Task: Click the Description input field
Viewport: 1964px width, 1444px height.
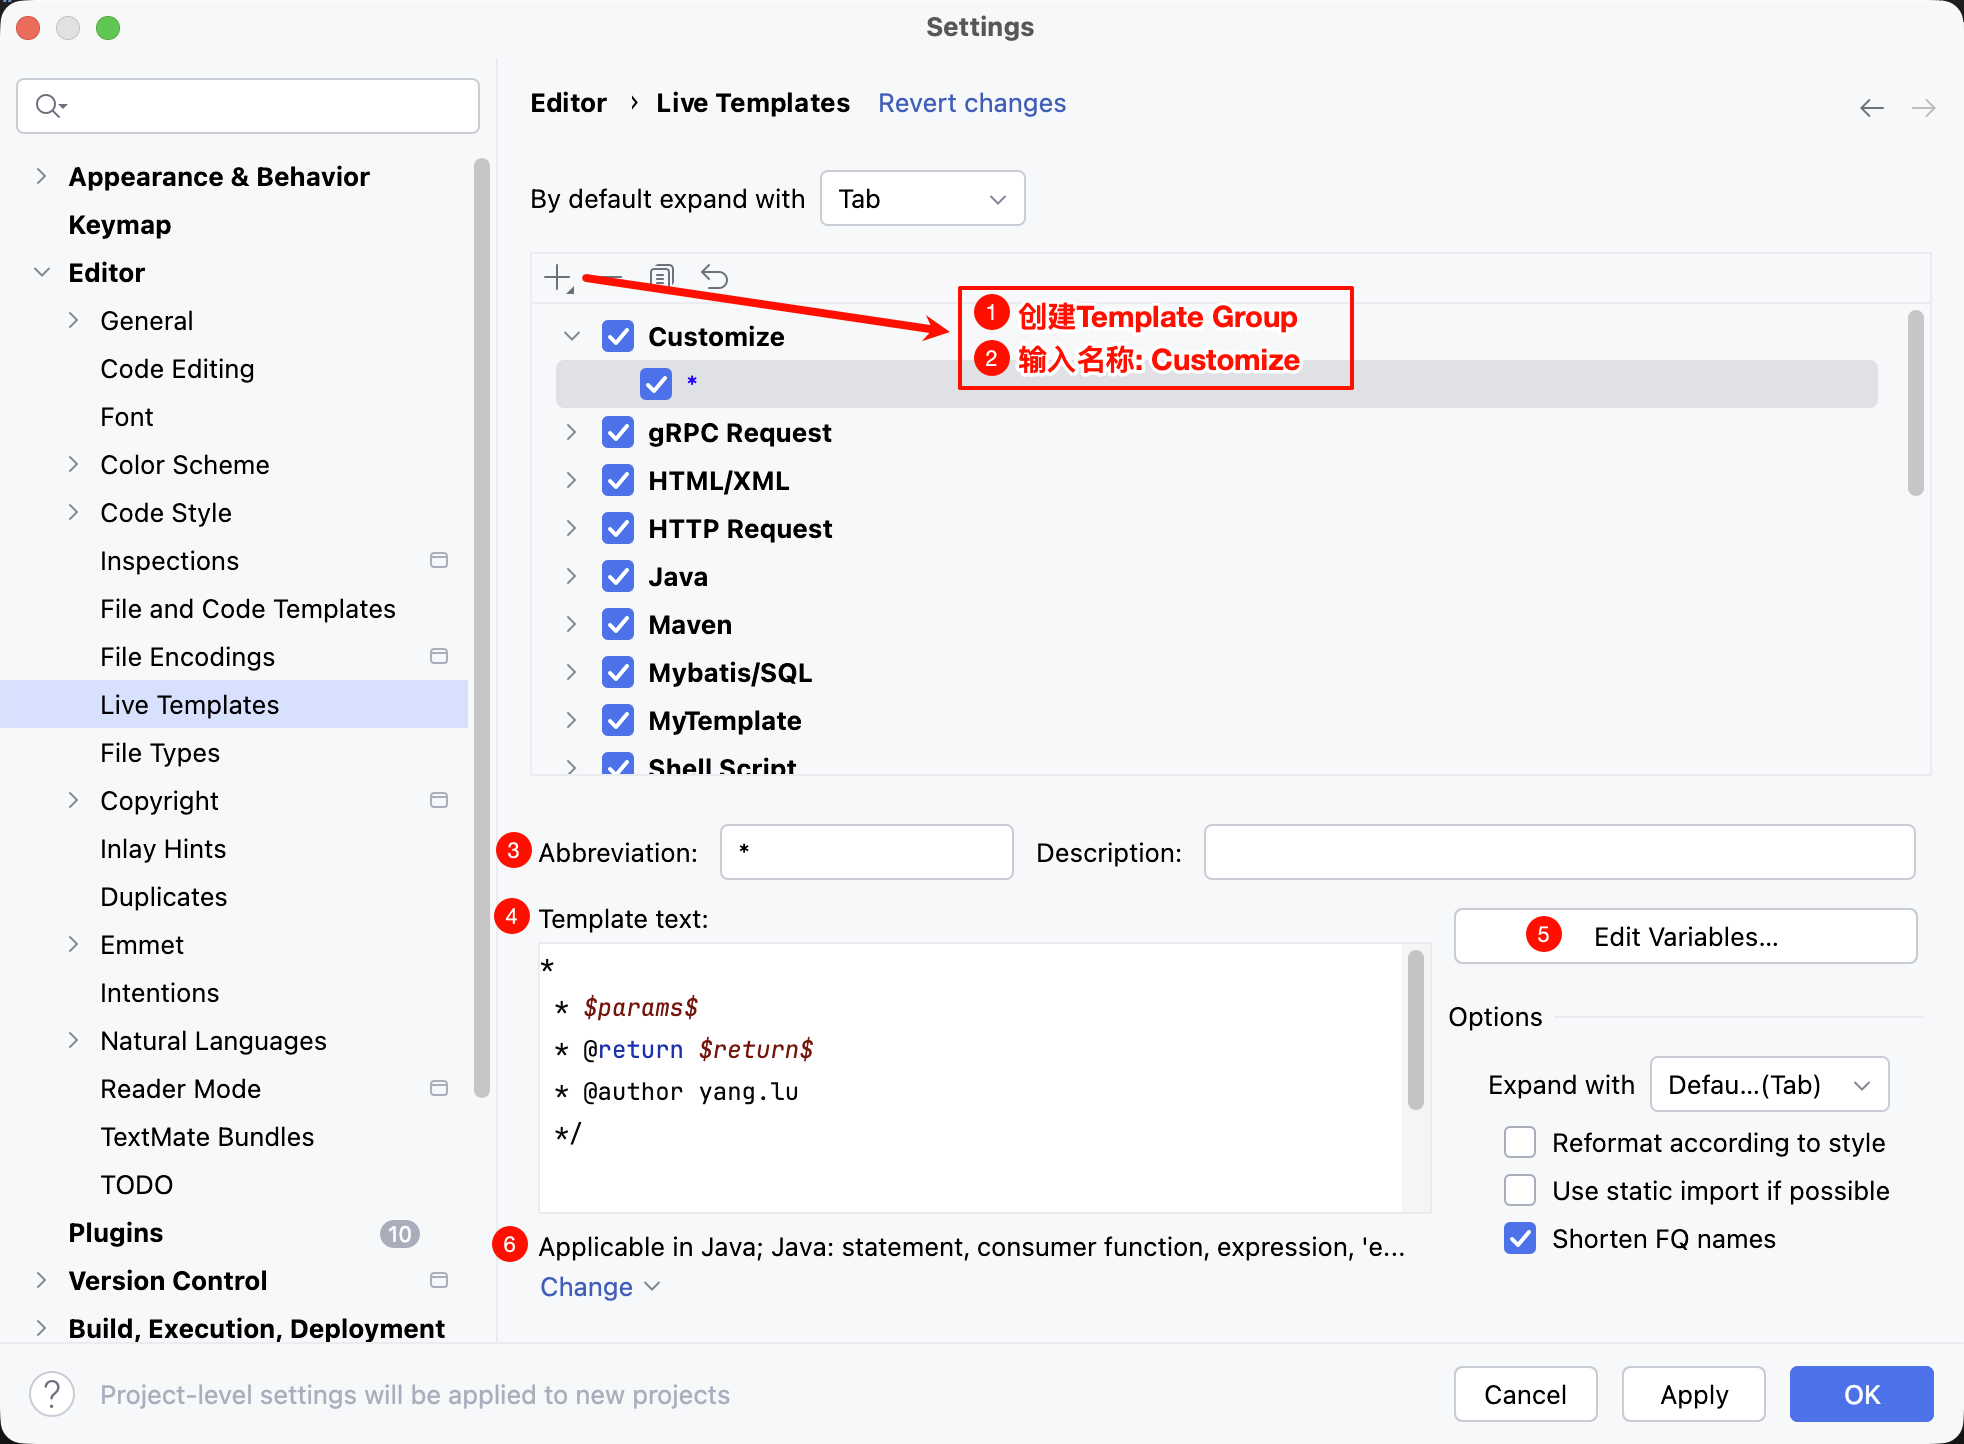Action: click(x=1558, y=852)
